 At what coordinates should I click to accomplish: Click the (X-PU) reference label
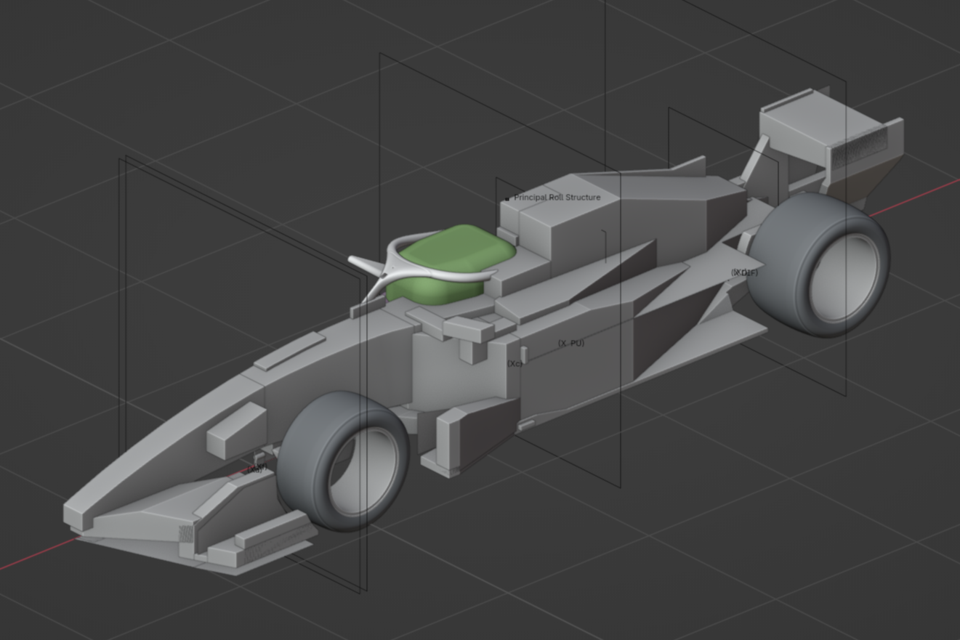[x=571, y=343]
